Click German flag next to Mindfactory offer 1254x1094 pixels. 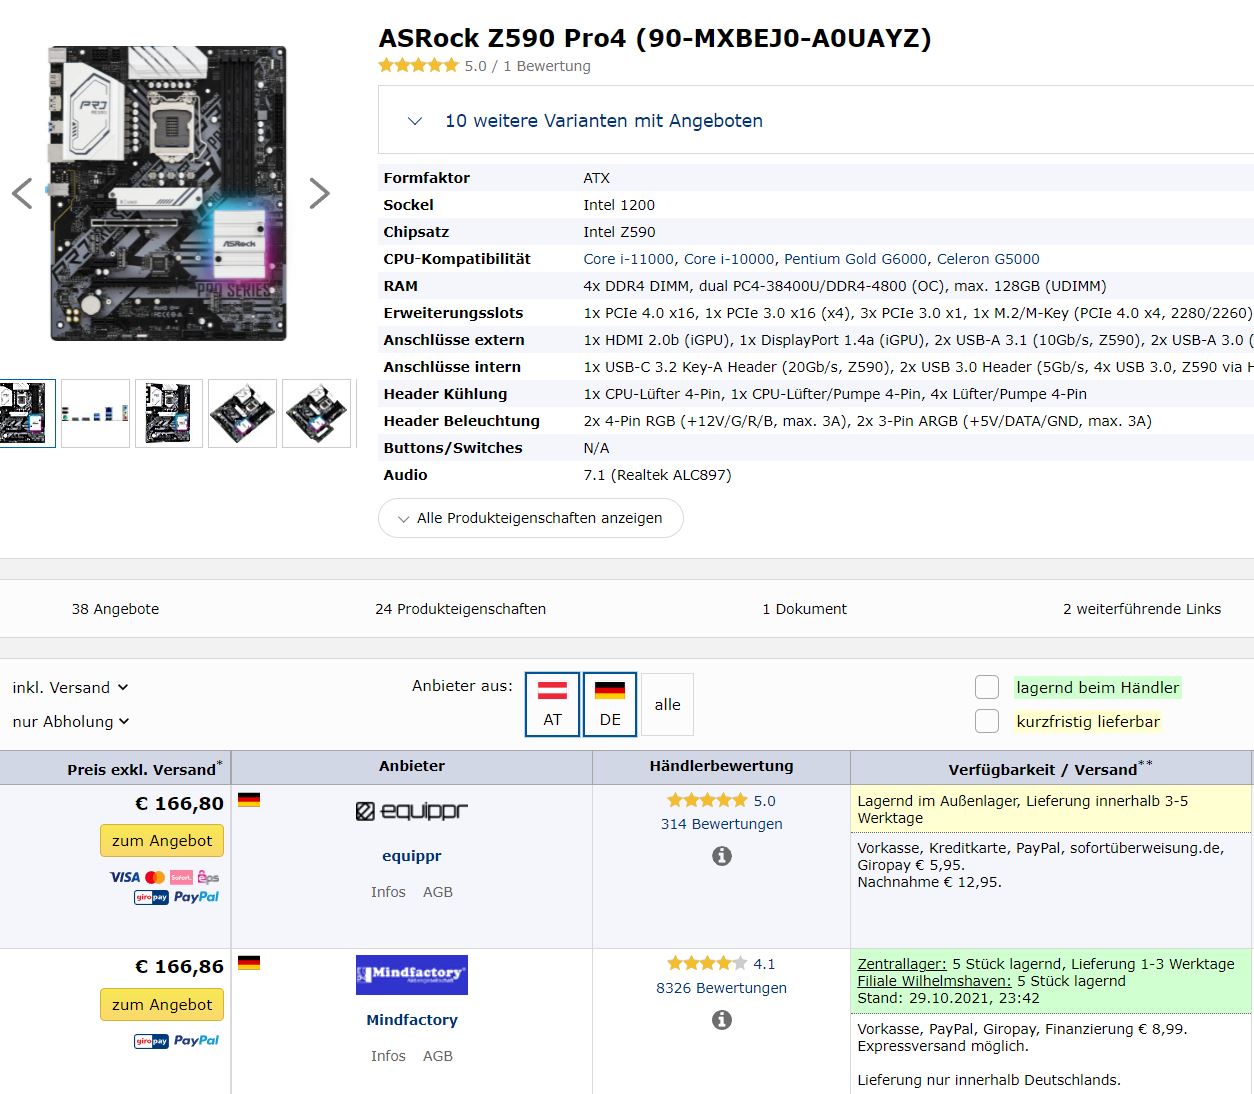click(x=249, y=963)
